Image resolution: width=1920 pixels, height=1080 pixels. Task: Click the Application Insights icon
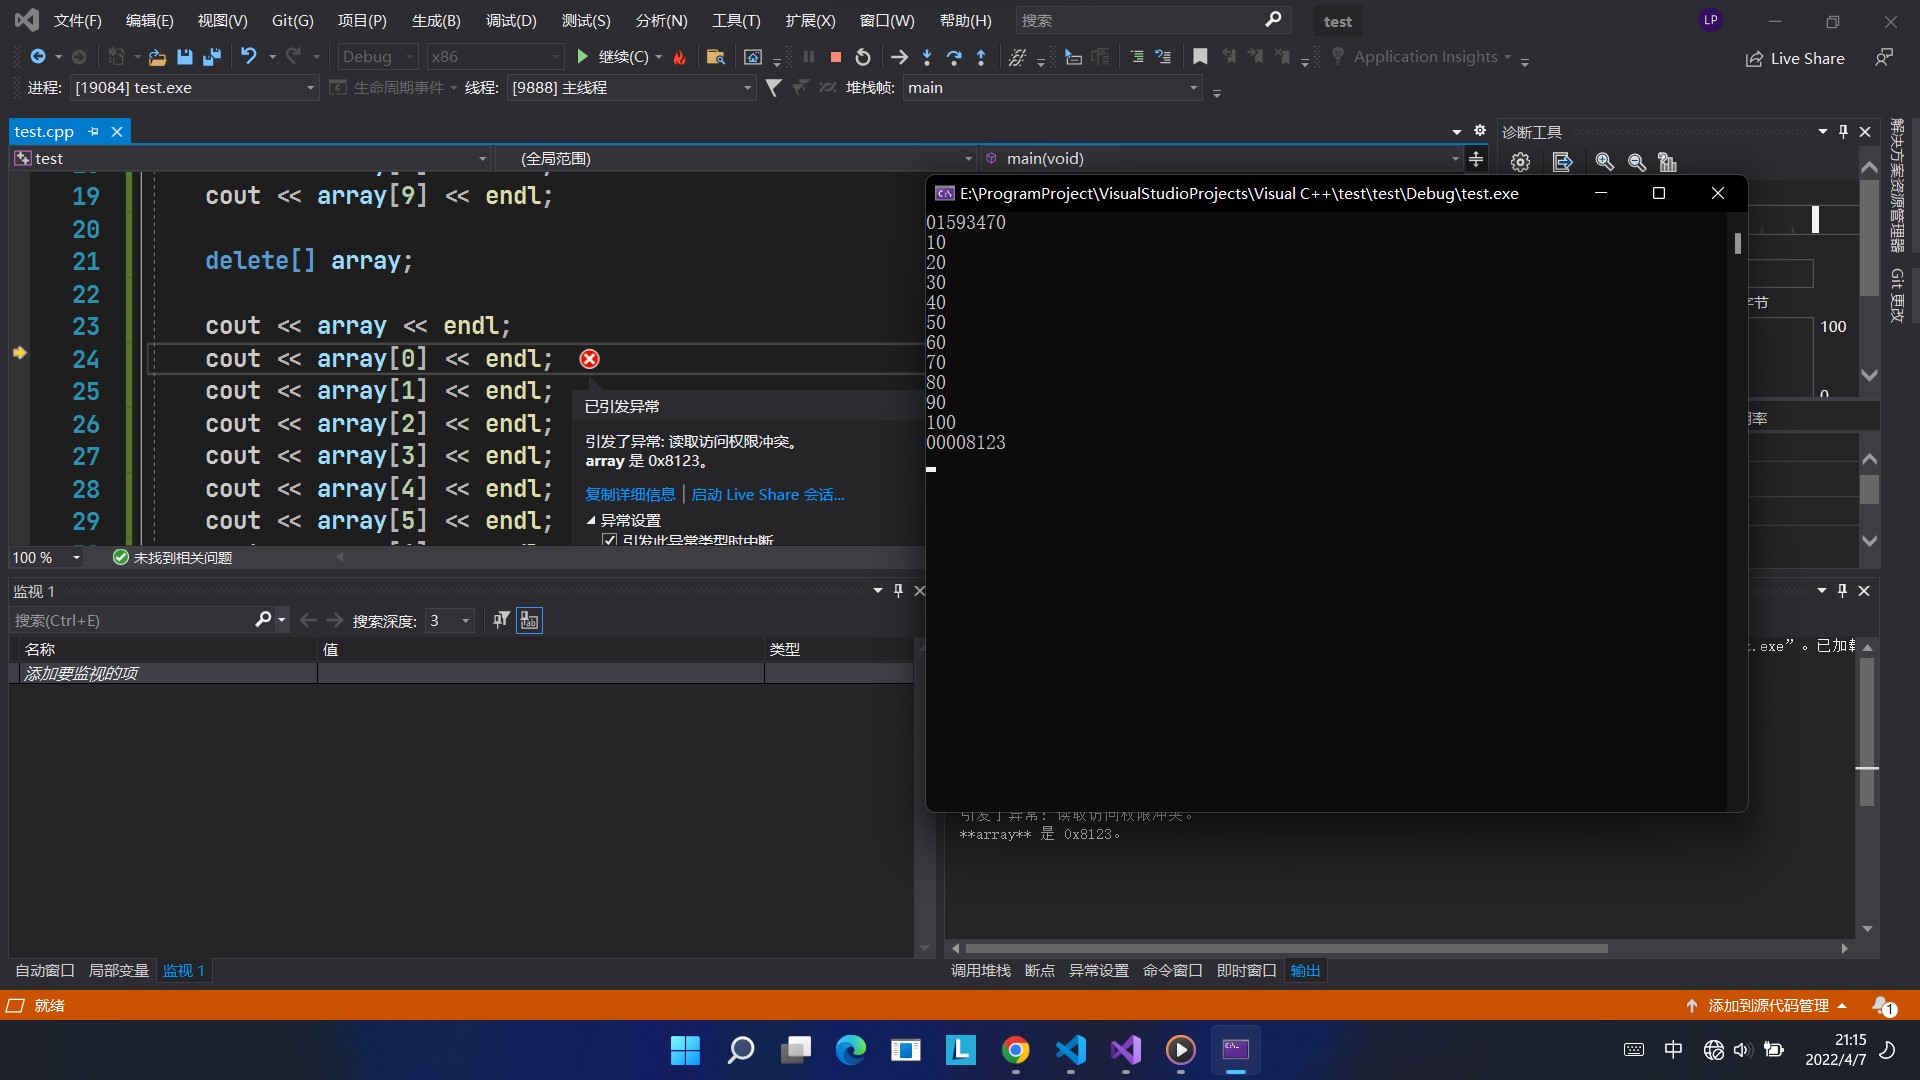1338,55
